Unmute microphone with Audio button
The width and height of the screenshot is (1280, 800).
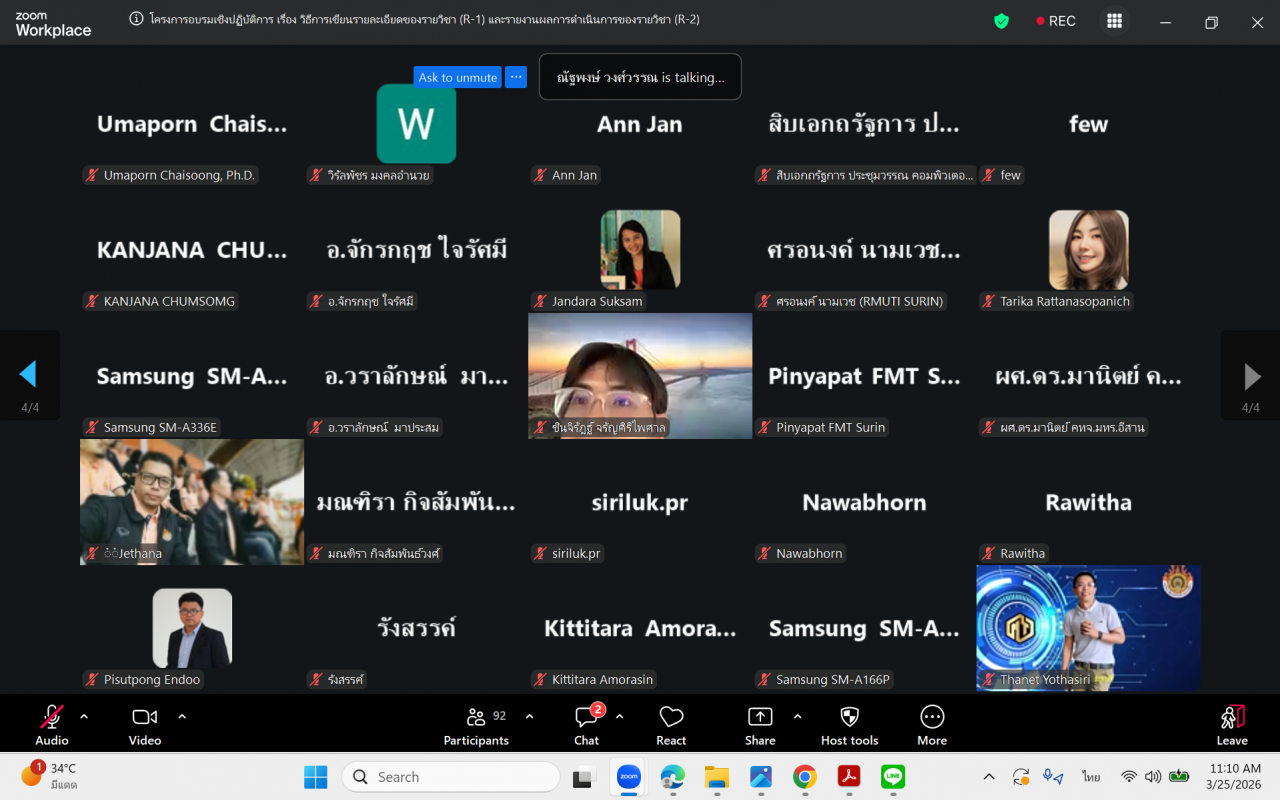pyautogui.click(x=52, y=724)
